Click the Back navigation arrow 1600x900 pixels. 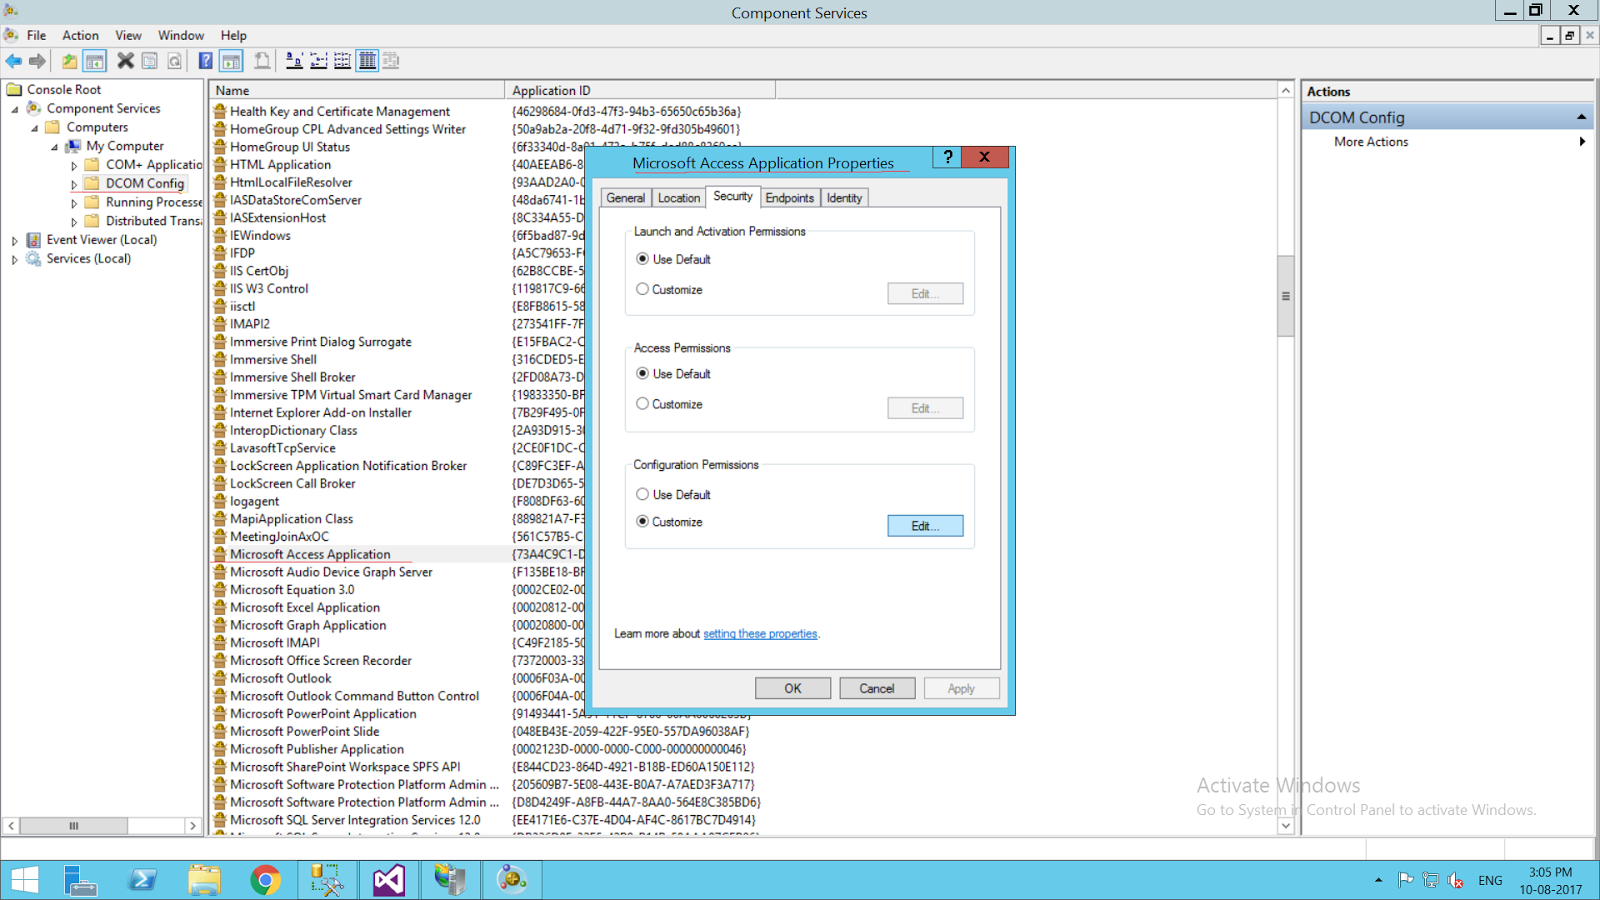(x=14, y=60)
